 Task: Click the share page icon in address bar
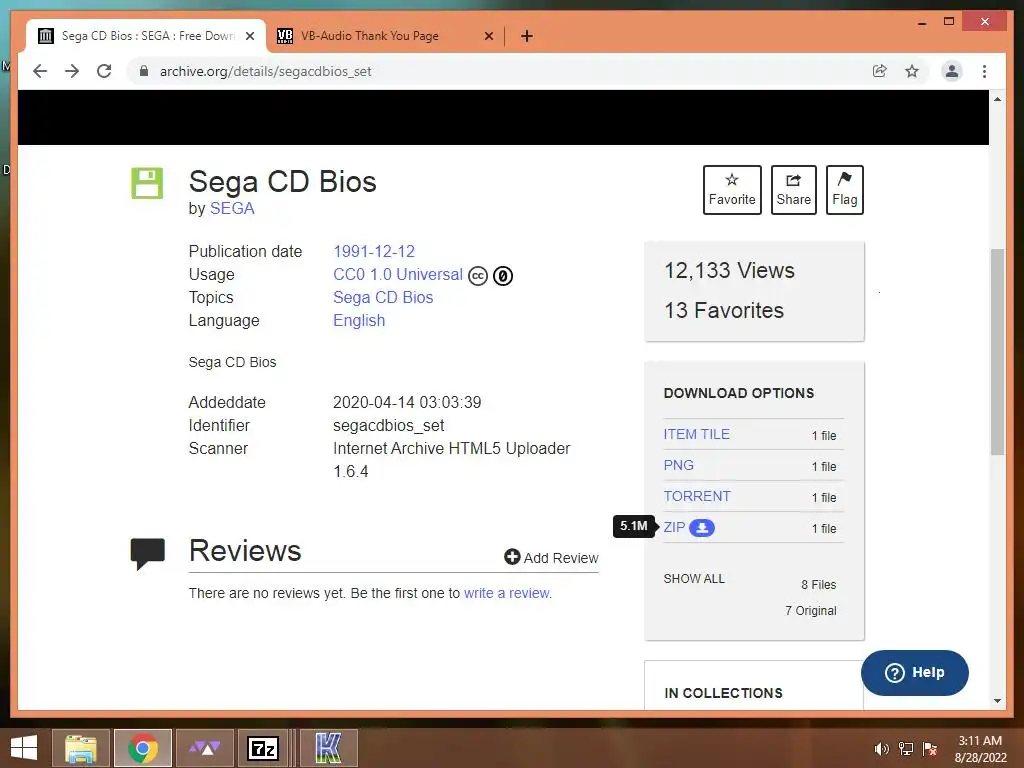pos(880,71)
